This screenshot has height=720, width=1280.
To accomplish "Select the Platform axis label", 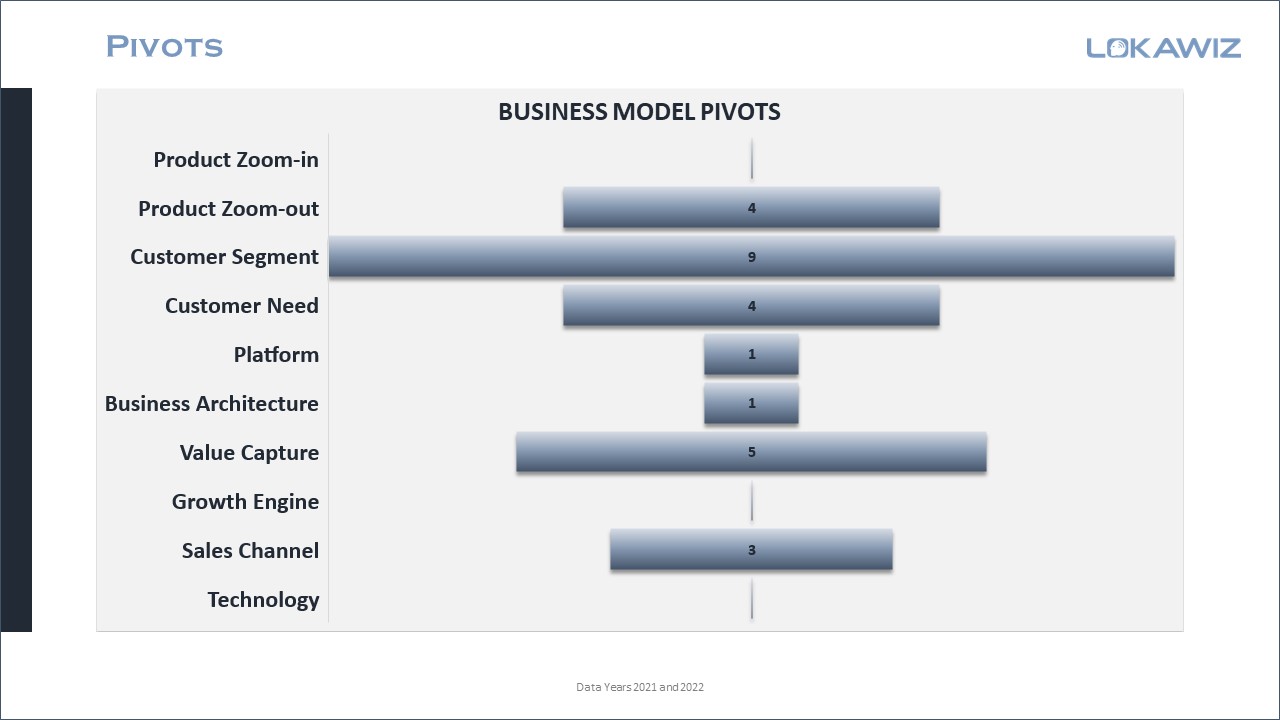I will (x=276, y=355).
